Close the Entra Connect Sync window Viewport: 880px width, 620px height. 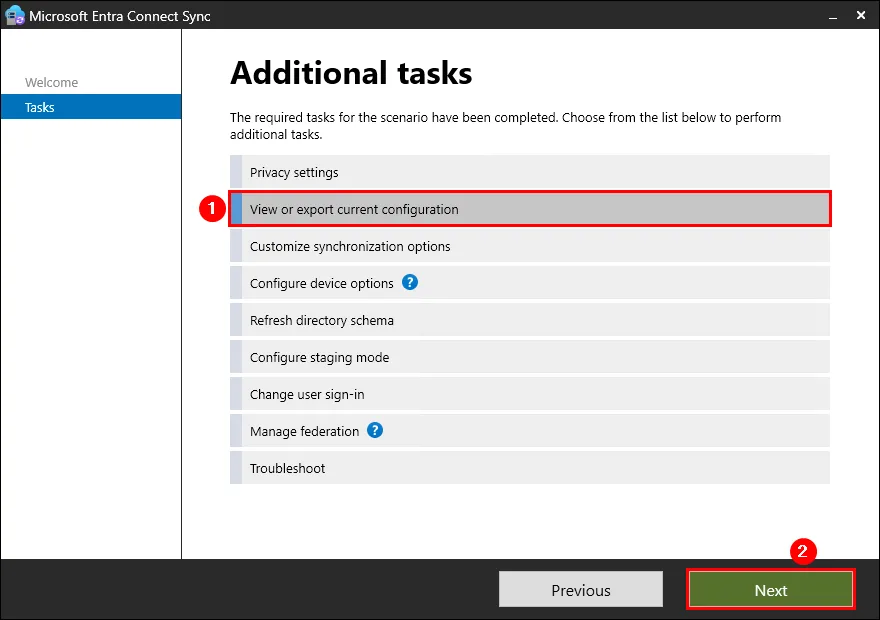tap(861, 16)
